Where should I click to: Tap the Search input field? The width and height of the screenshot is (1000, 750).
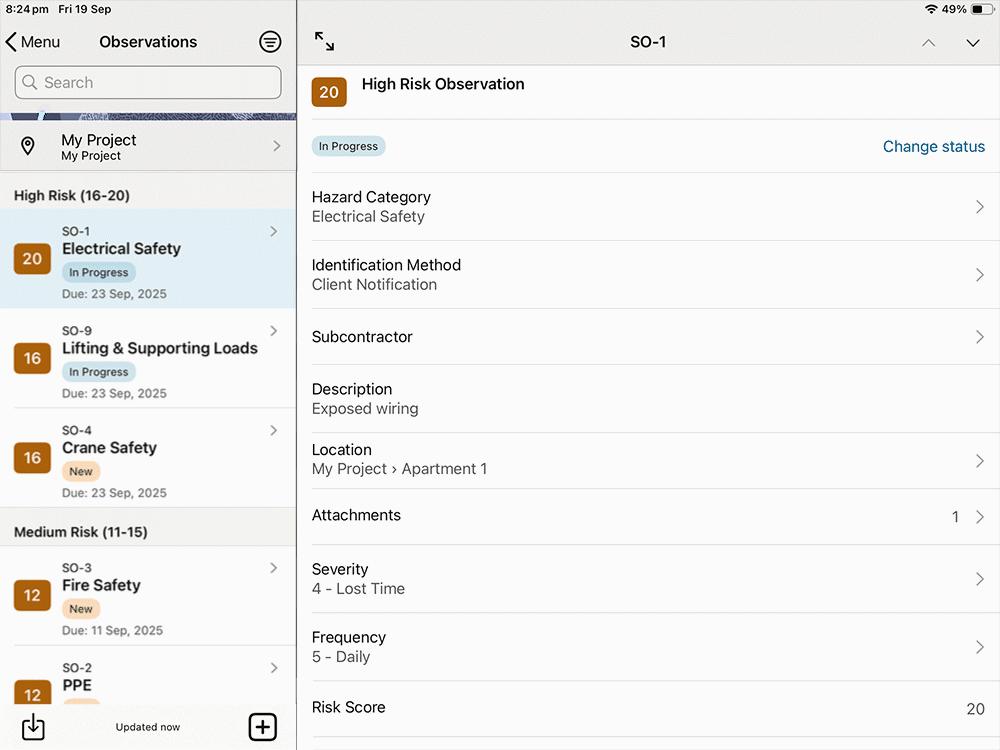pos(148,83)
